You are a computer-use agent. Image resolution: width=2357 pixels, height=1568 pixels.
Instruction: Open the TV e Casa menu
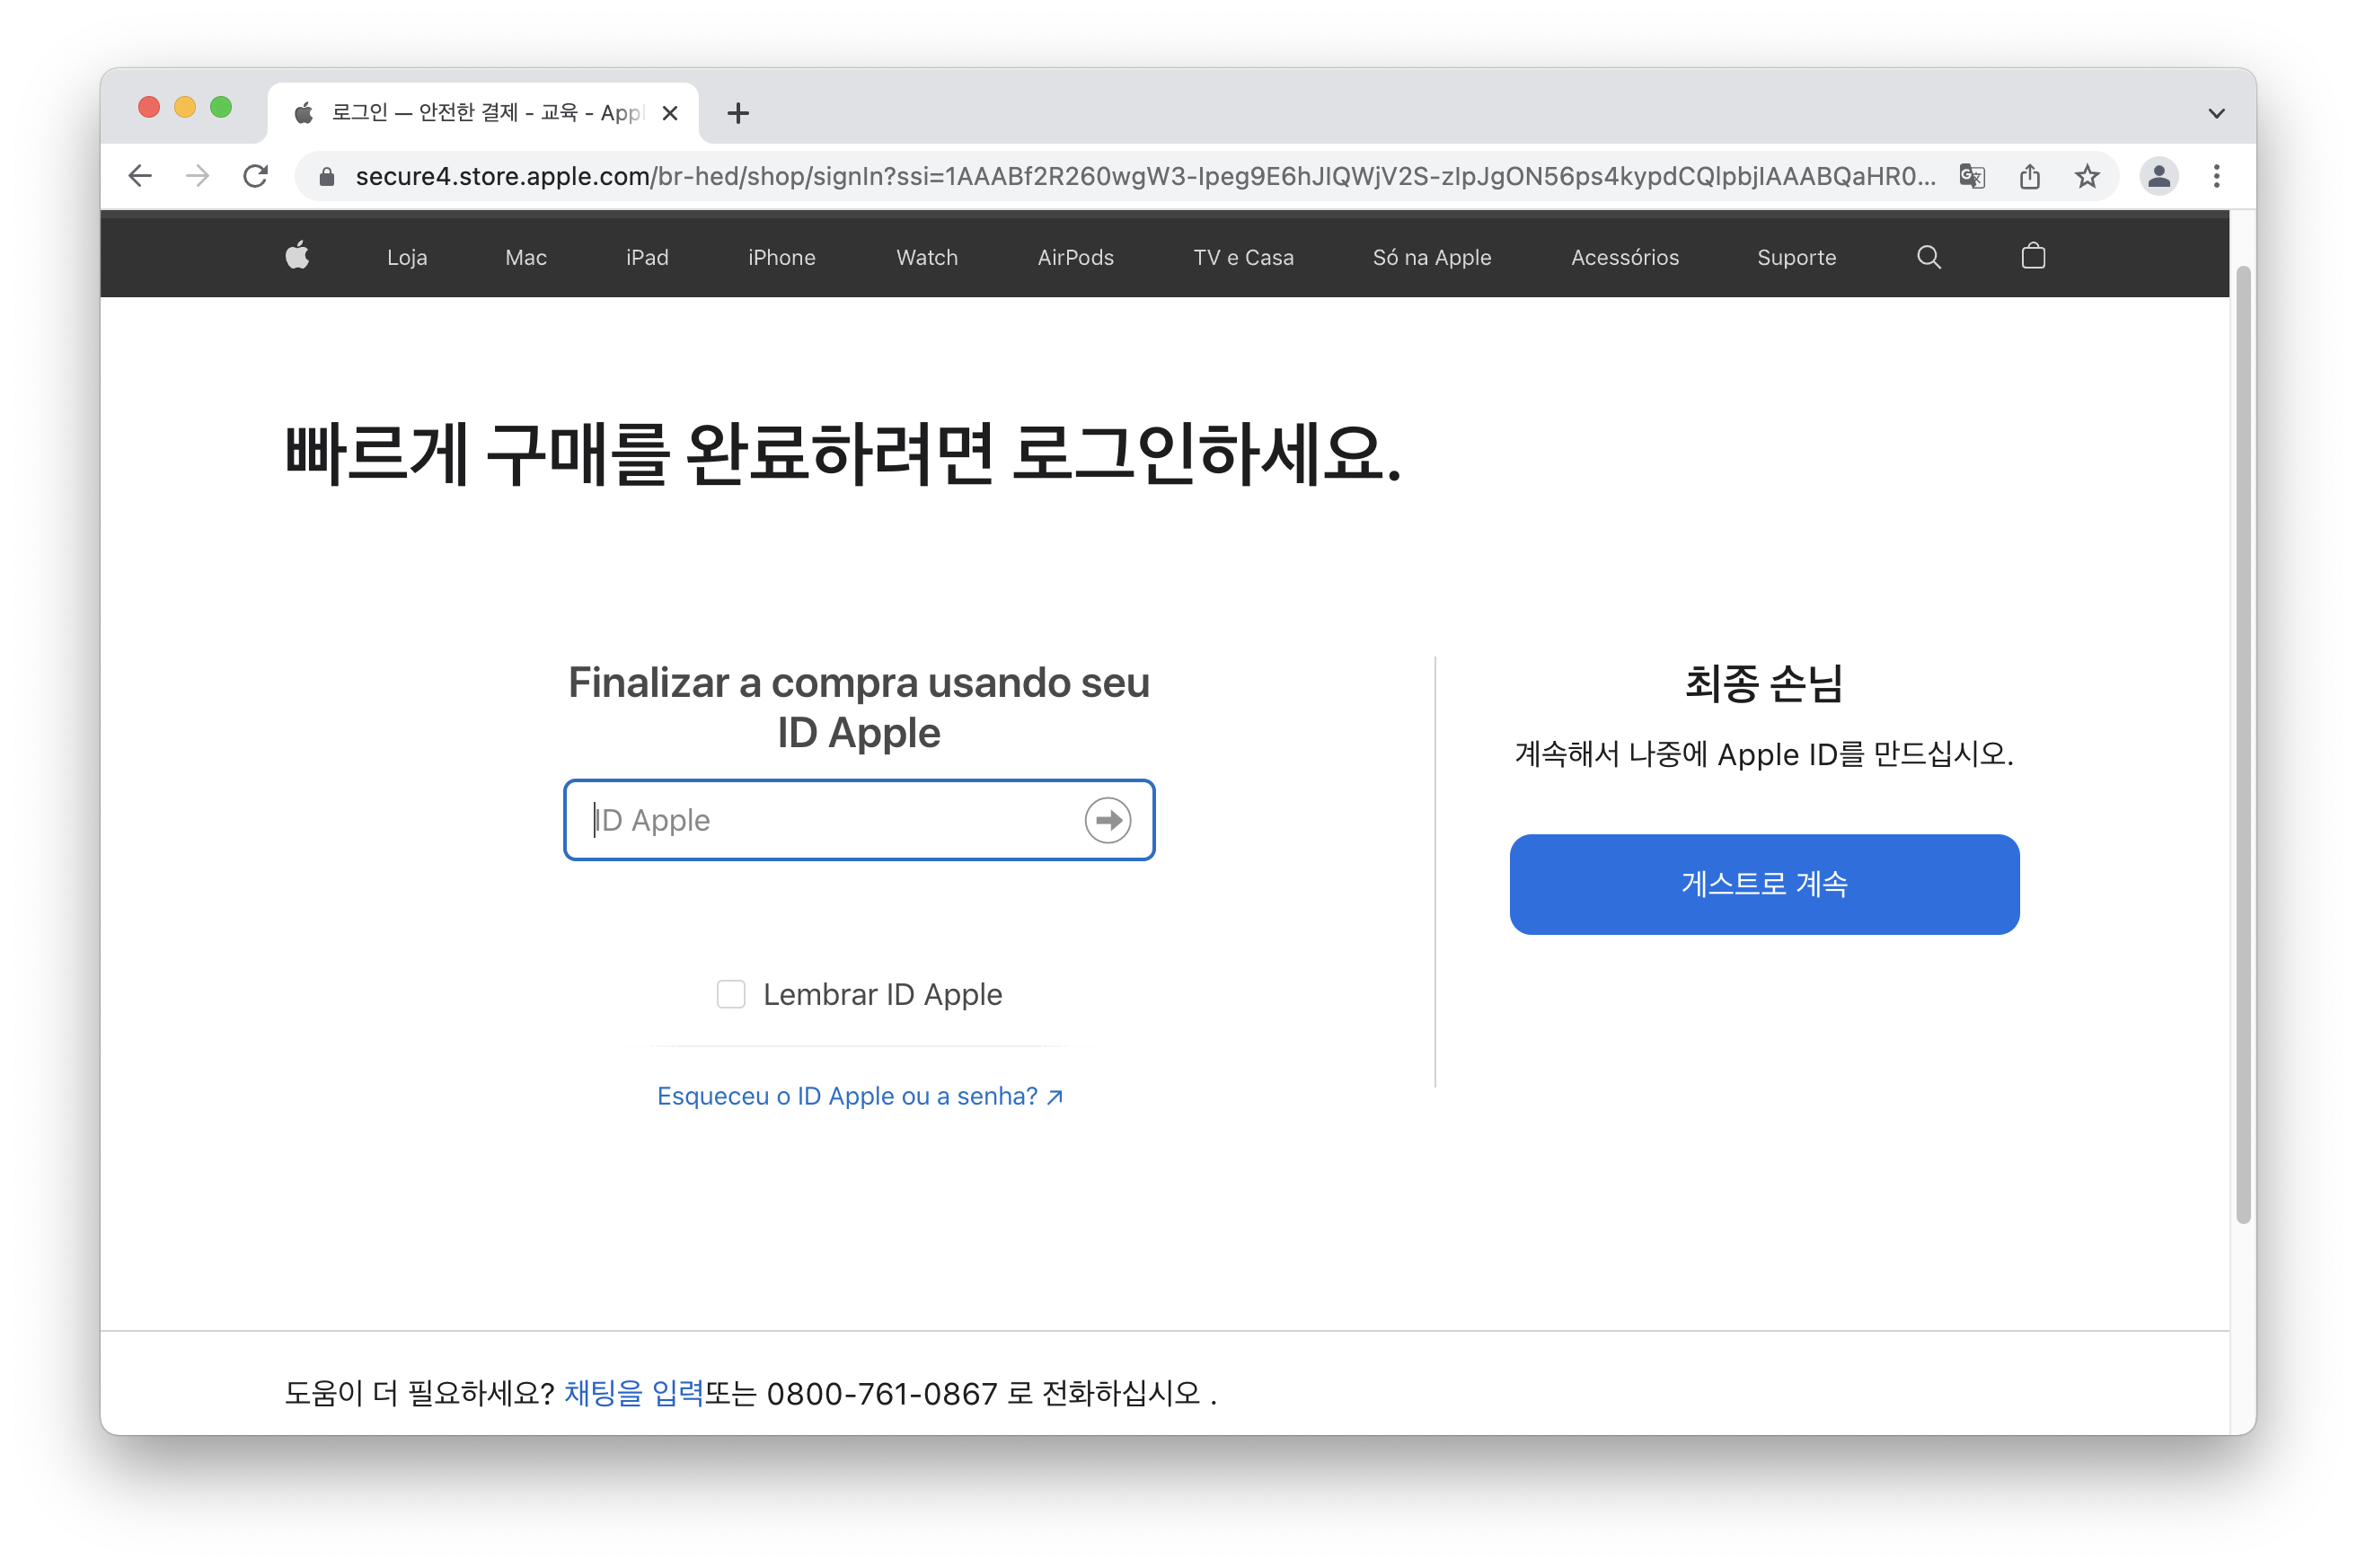1243,257
